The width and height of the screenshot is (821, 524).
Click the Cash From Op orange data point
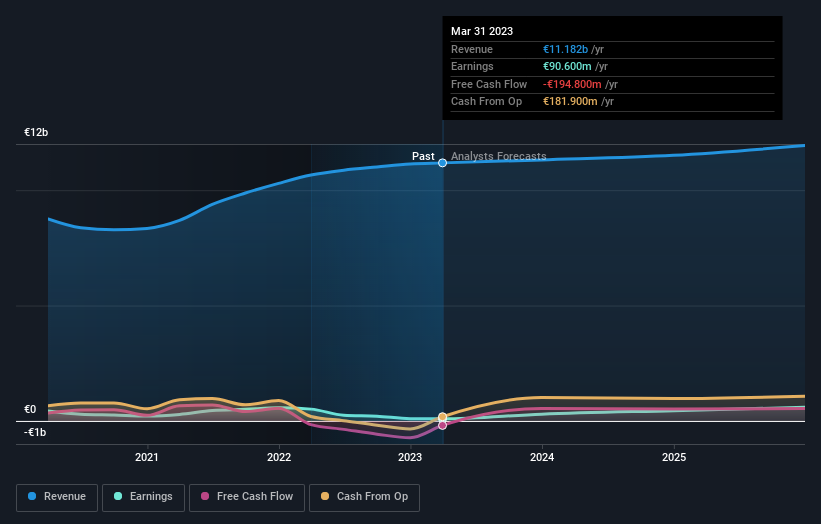pos(442,417)
